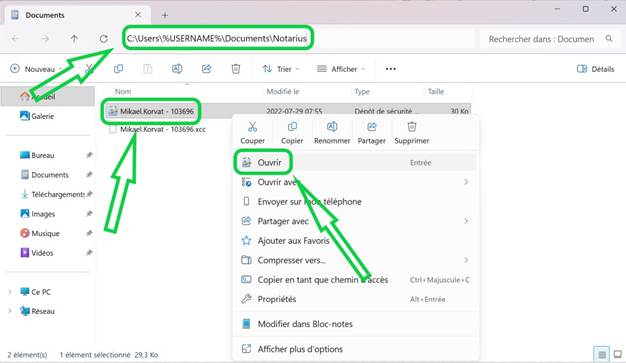The image size is (626, 363).
Task: Select the Documents tab
Action: pos(77,15)
